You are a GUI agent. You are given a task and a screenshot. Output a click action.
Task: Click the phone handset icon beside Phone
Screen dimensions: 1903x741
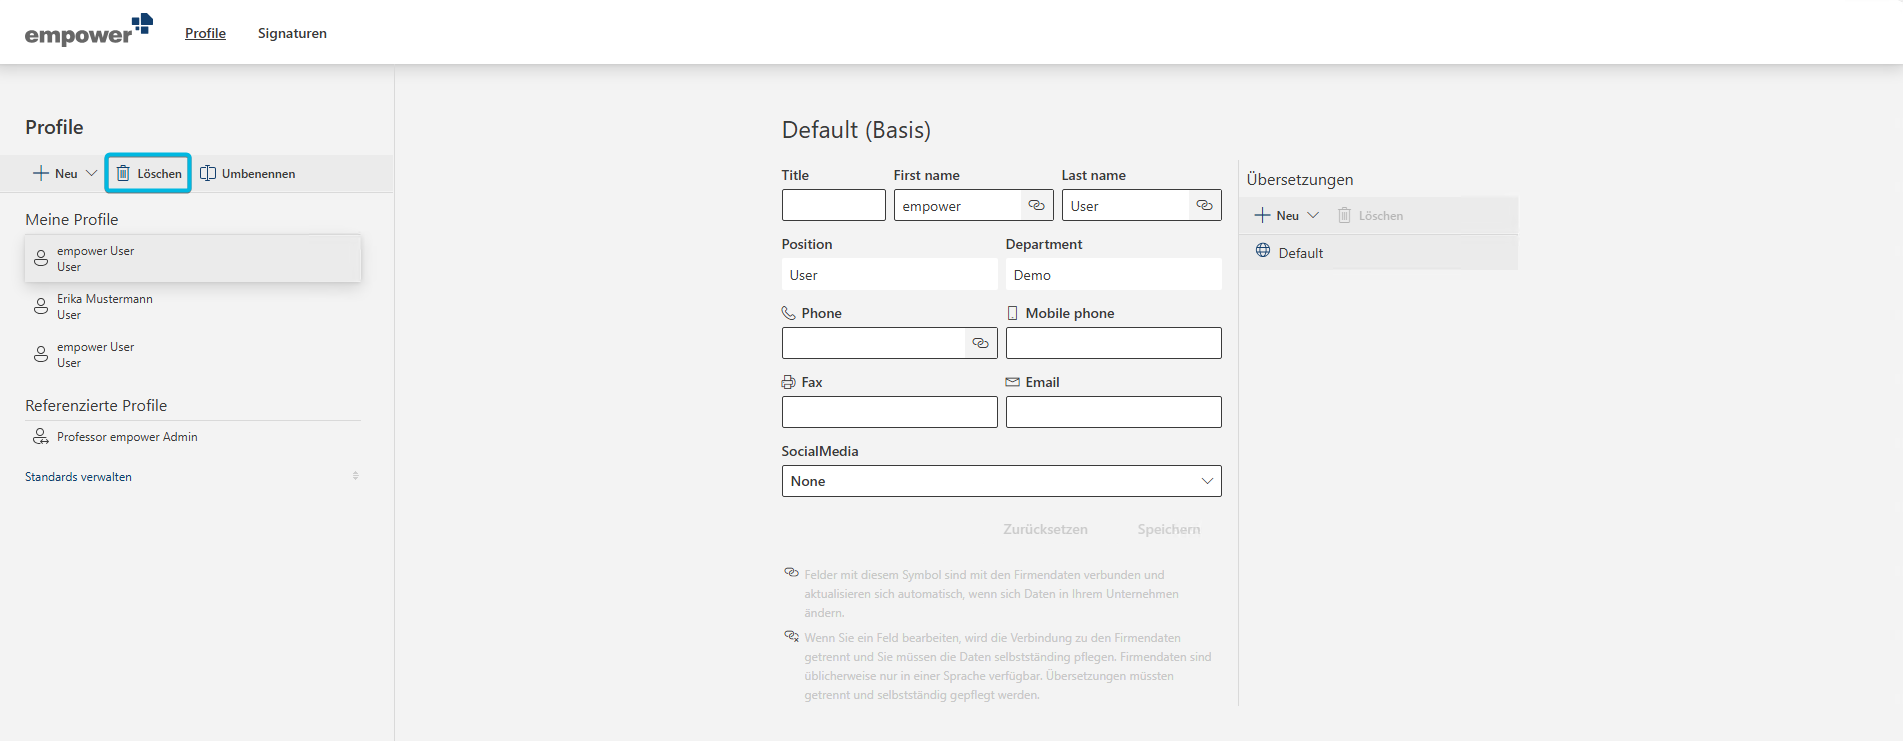tap(789, 313)
